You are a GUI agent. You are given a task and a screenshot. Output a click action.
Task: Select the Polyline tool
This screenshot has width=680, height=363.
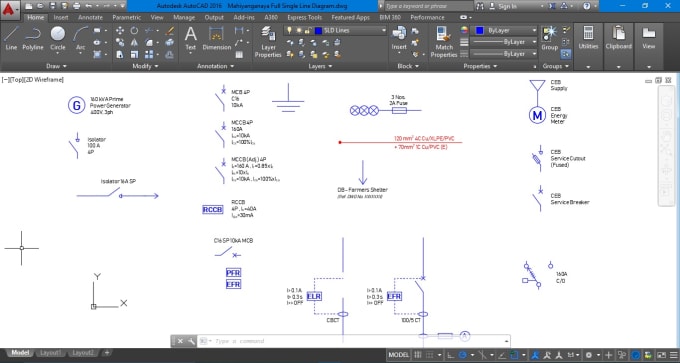pyautogui.click(x=33, y=38)
